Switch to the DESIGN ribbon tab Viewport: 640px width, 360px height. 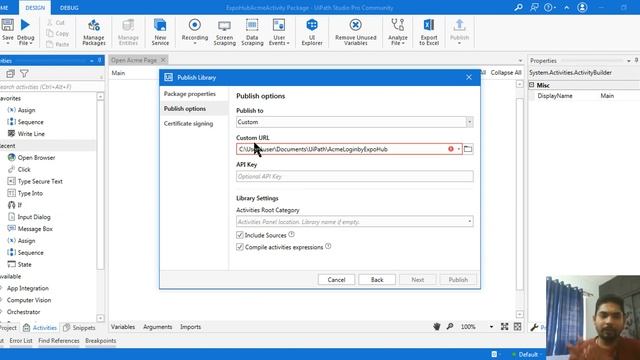pyautogui.click(x=35, y=8)
